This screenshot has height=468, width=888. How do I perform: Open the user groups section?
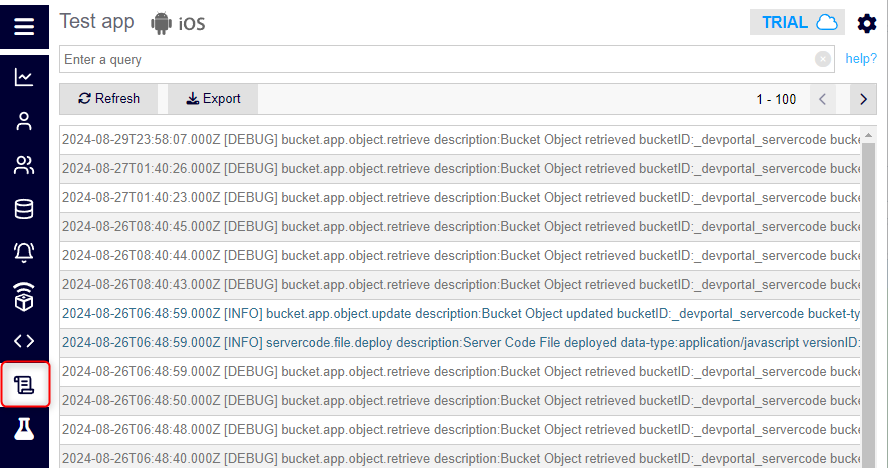click(x=24, y=165)
